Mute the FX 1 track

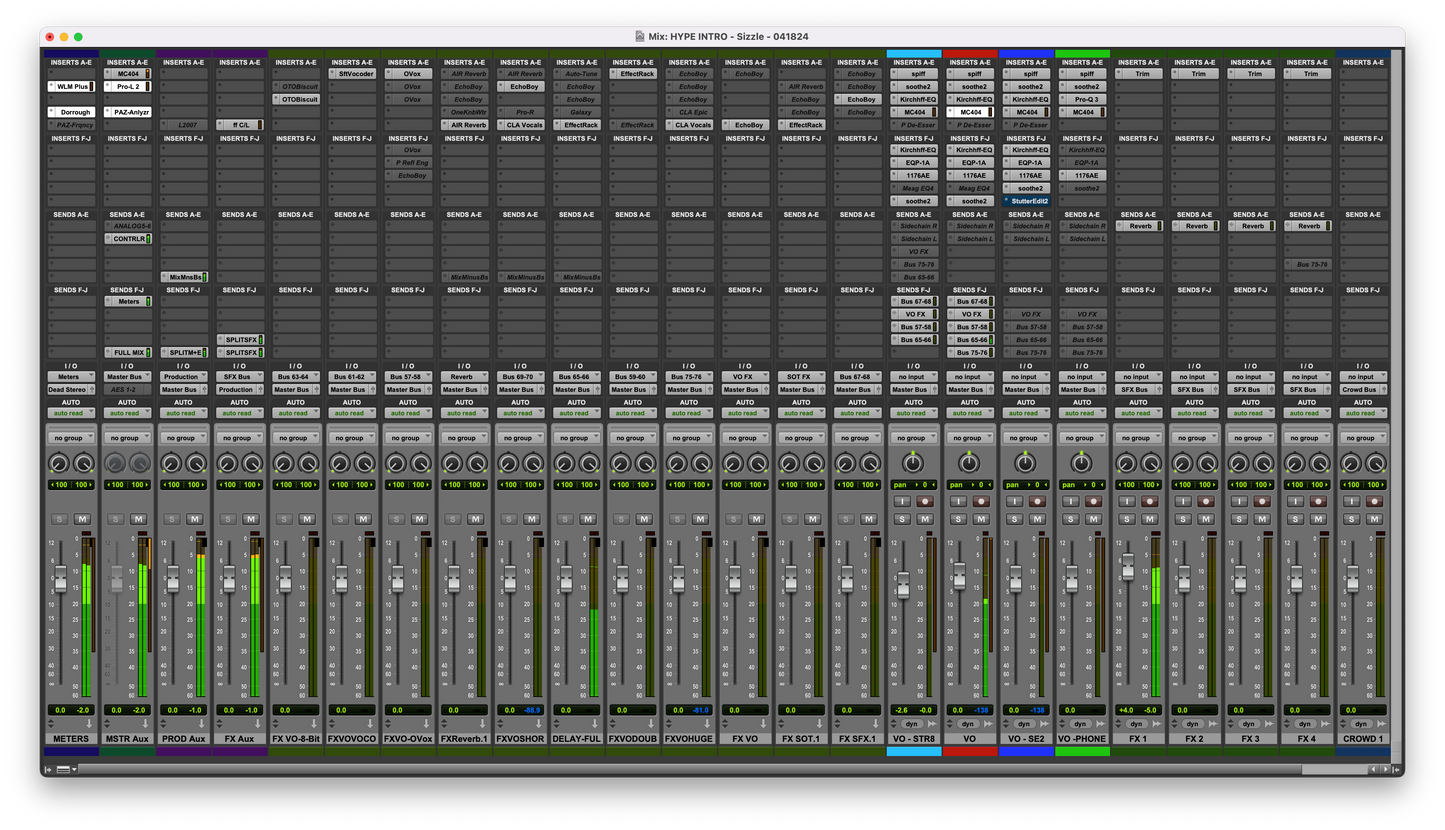(1149, 519)
